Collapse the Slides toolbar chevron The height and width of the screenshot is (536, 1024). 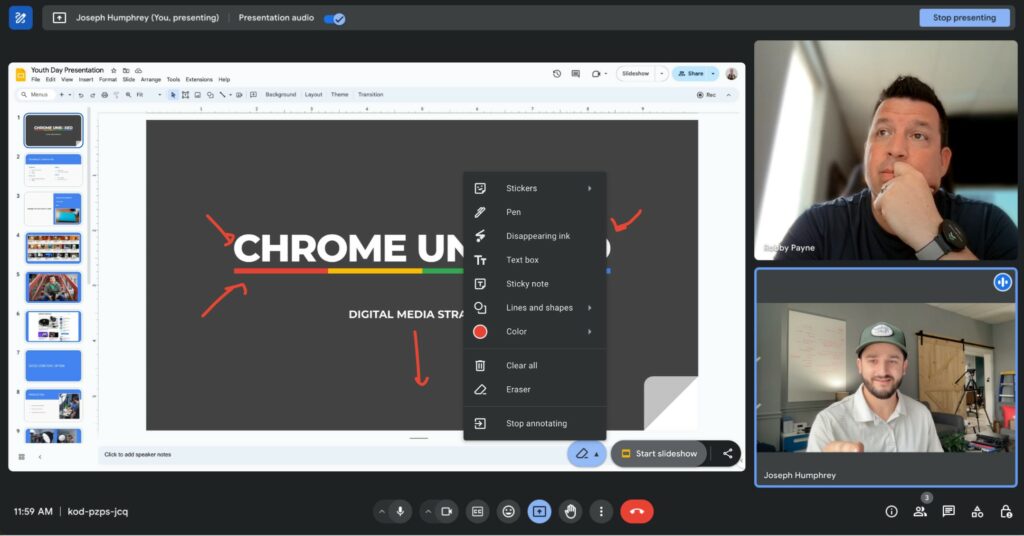tap(729, 95)
